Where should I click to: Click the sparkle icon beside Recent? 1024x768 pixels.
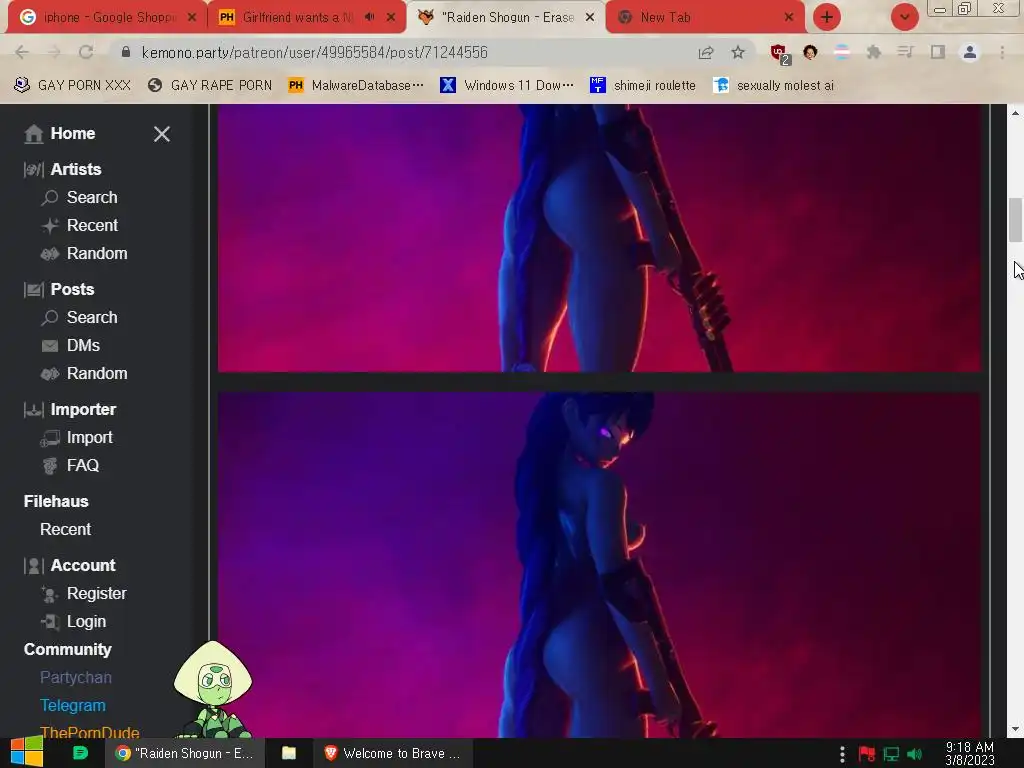(x=50, y=225)
